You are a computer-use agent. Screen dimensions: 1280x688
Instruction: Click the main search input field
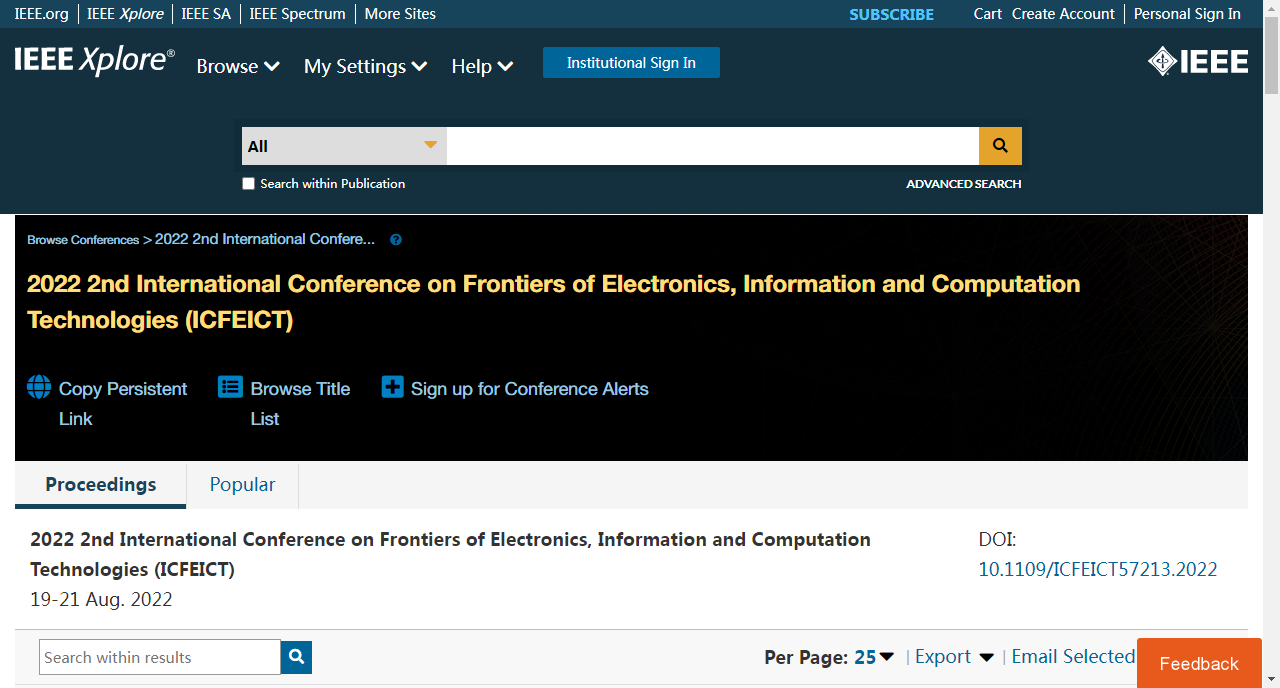pos(713,146)
